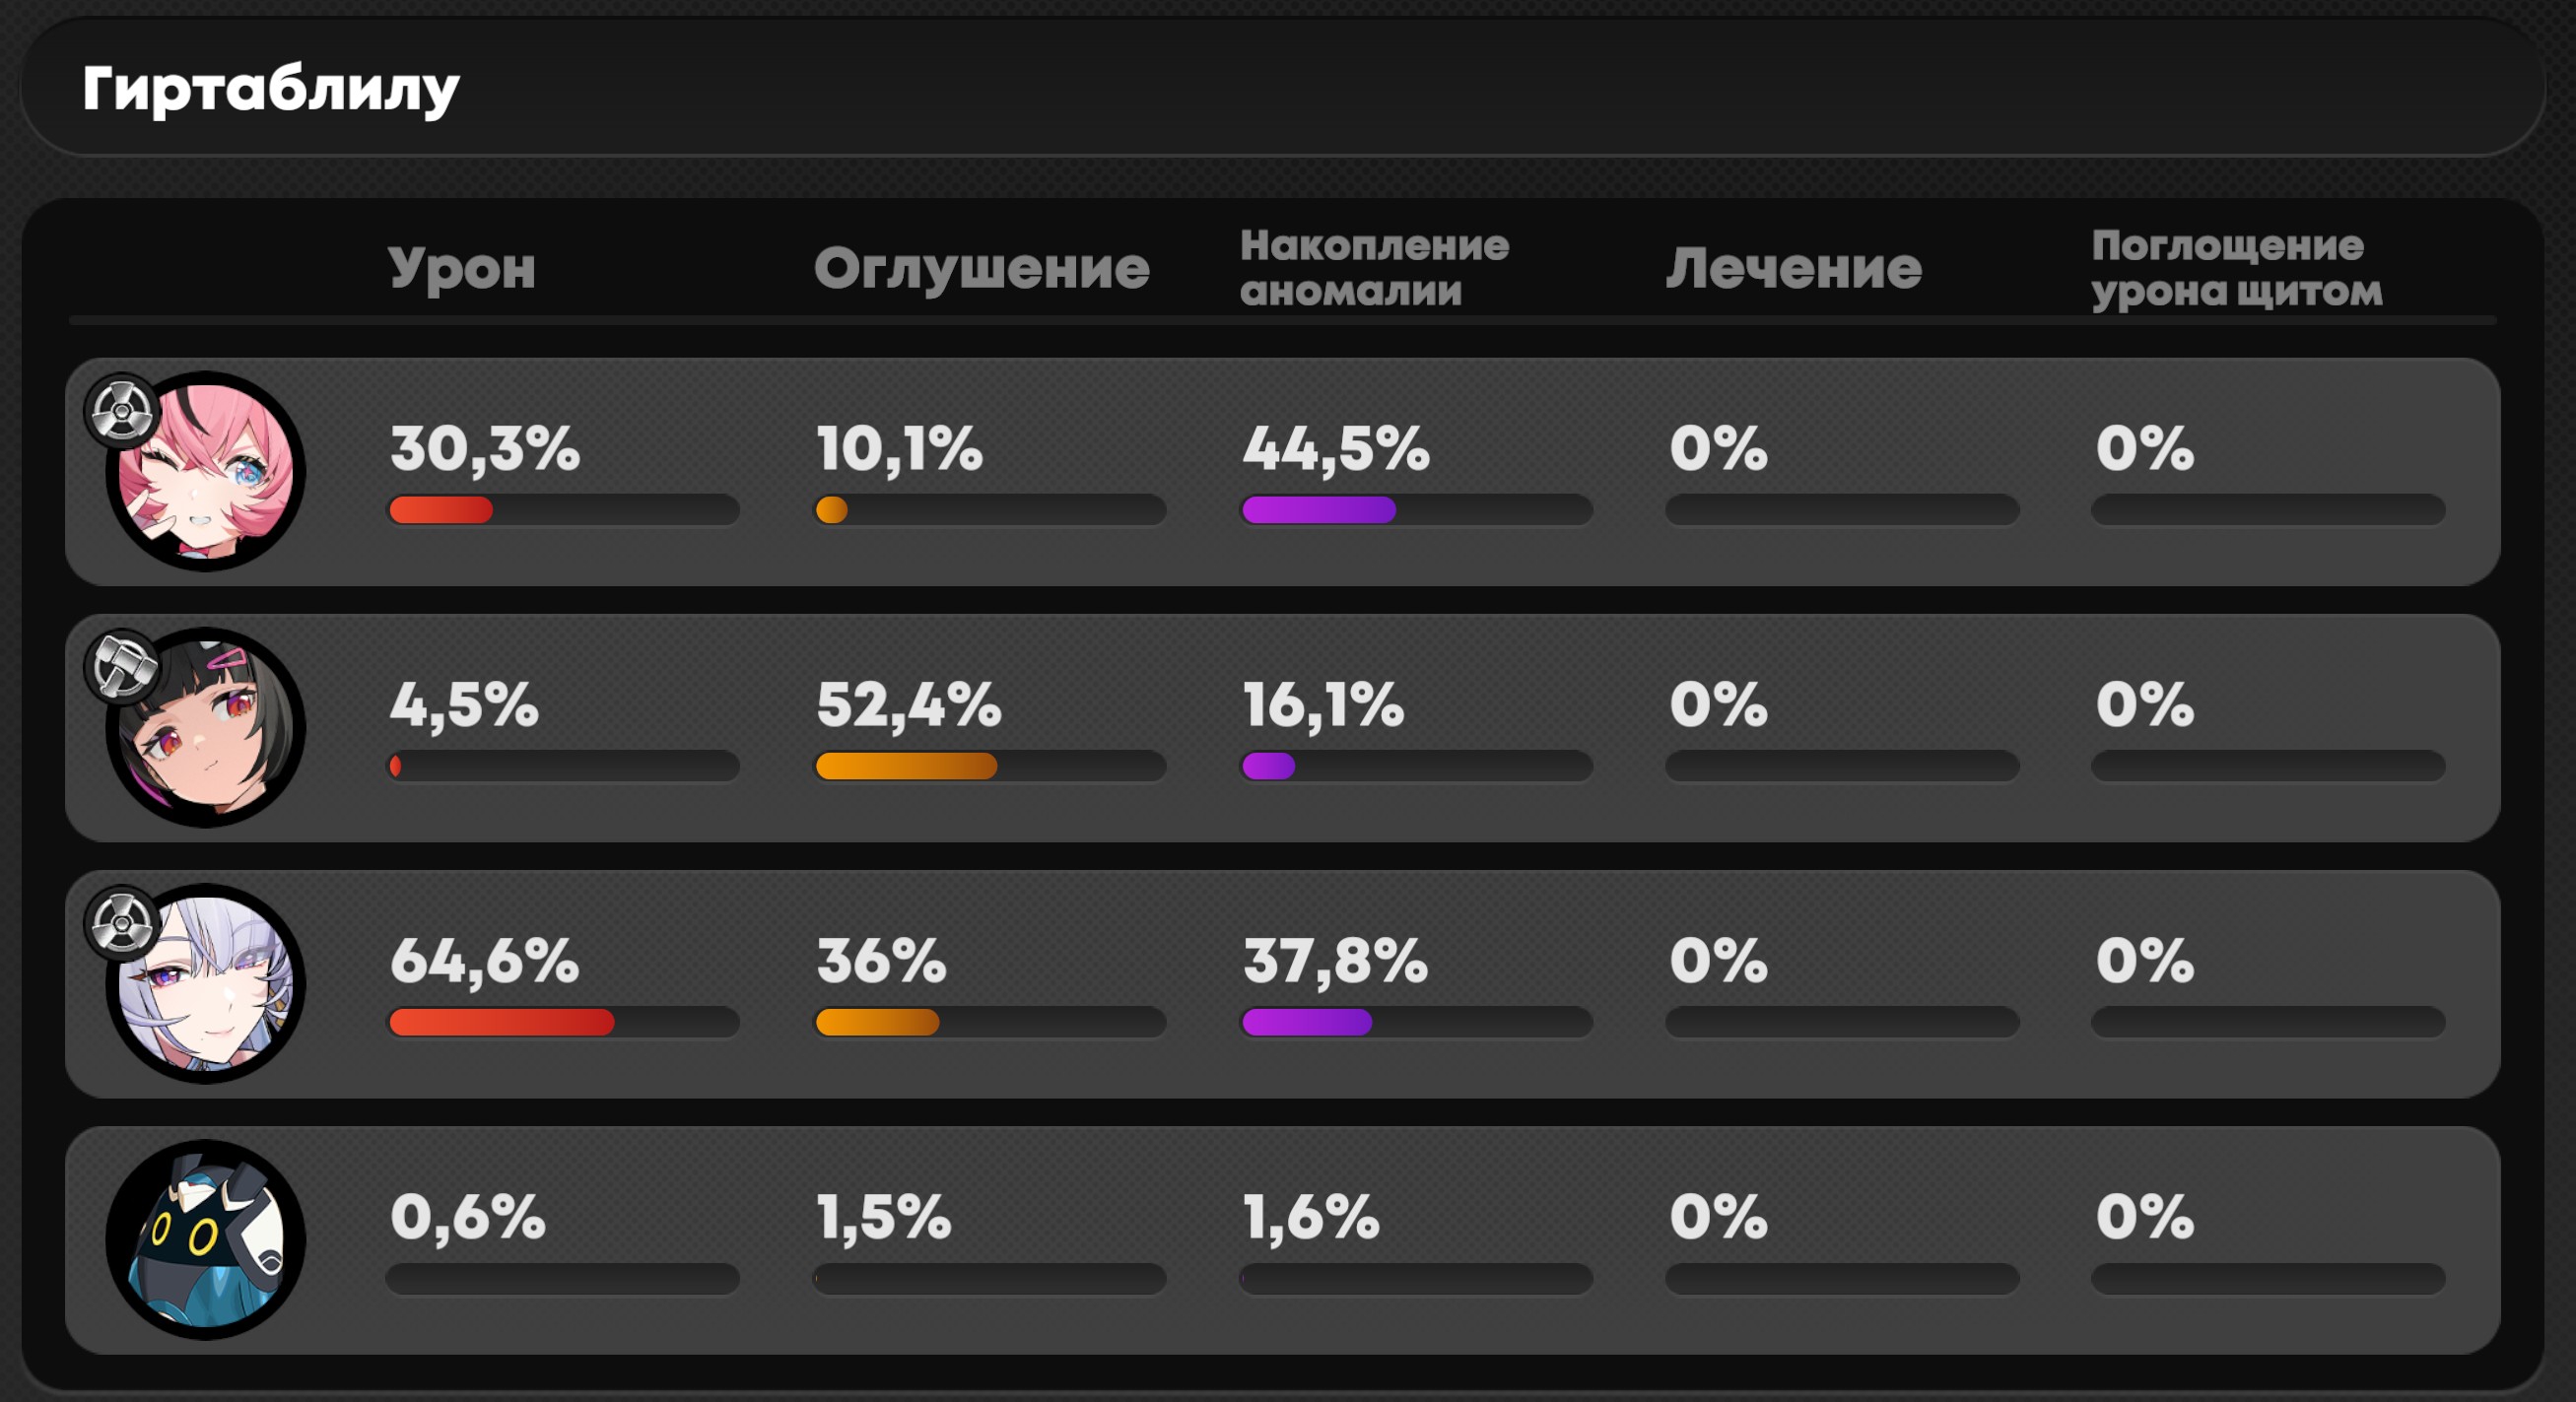Viewport: 2576px width, 1402px height.
Task: Click the 37,8% anomaly buildup value
Action: pos(1335,961)
